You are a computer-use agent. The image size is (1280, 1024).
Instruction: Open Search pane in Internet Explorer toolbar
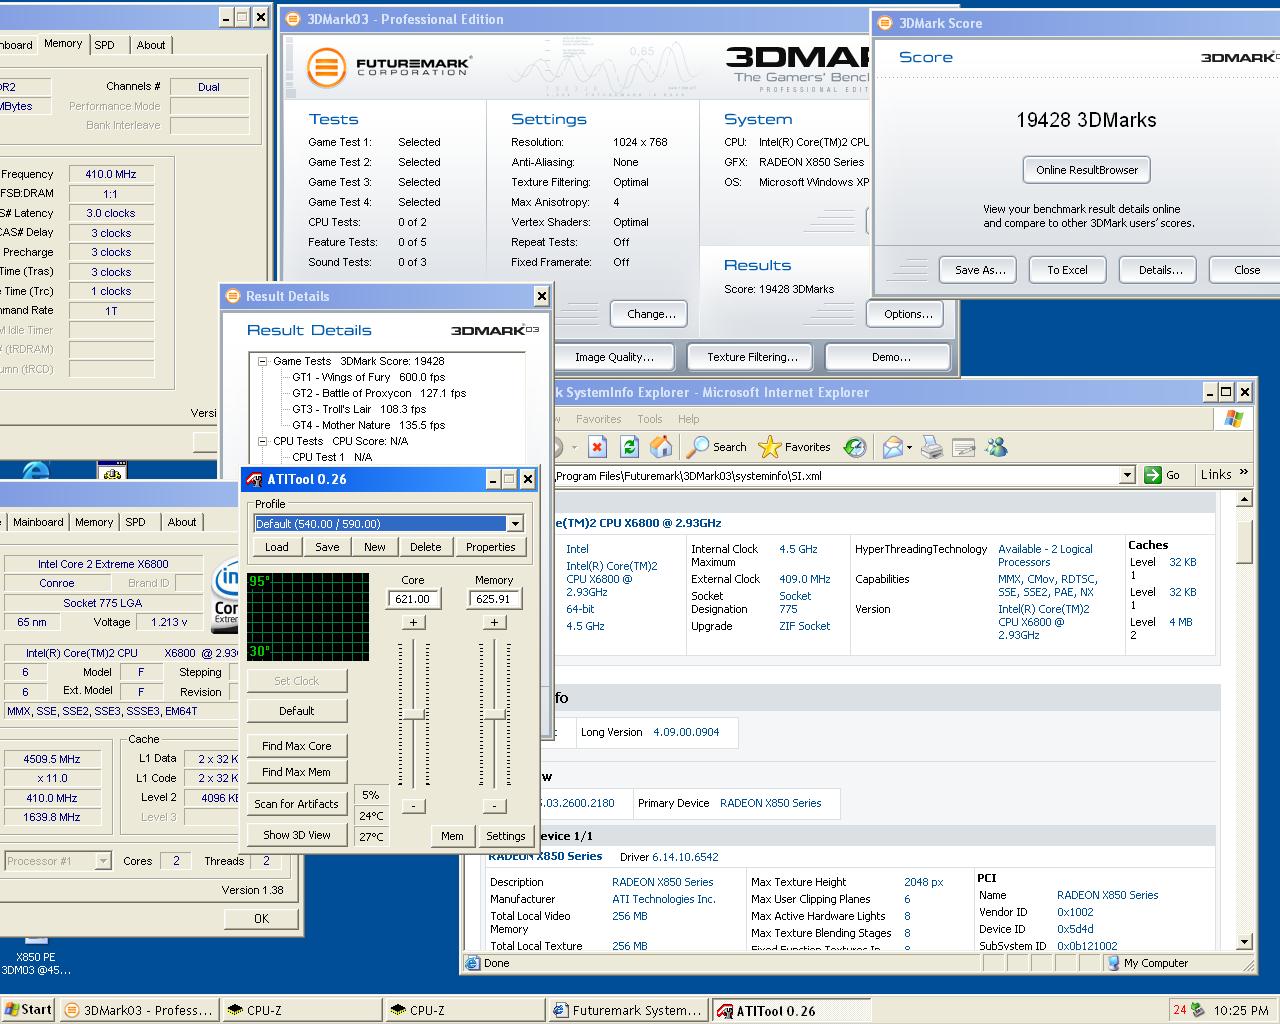pyautogui.click(x=717, y=447)
